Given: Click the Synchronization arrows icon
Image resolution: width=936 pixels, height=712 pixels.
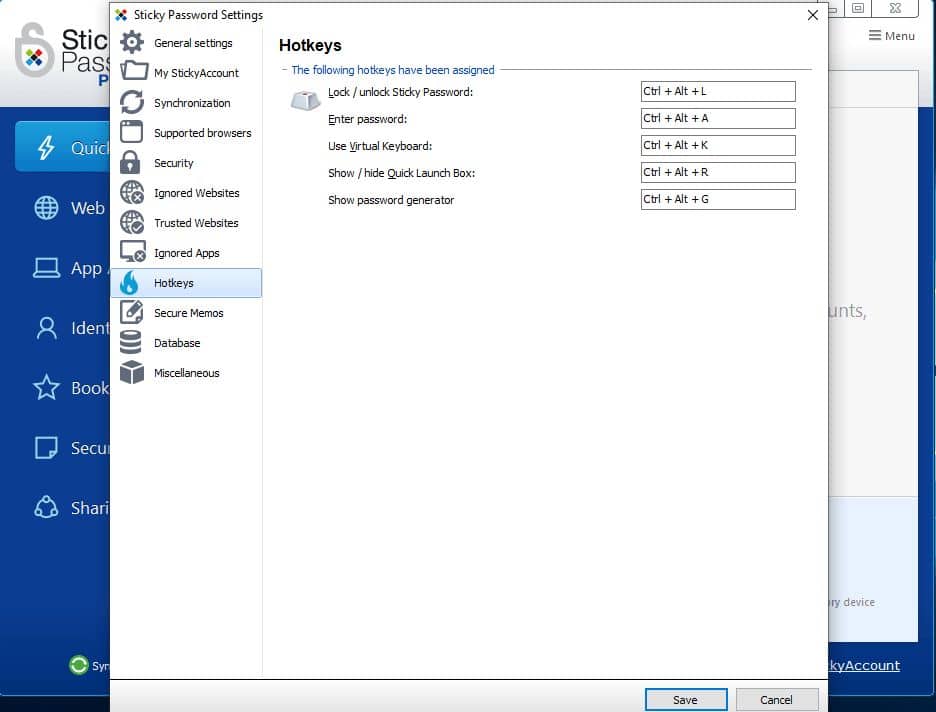Looking at the screenshot, I should point(132,102).
